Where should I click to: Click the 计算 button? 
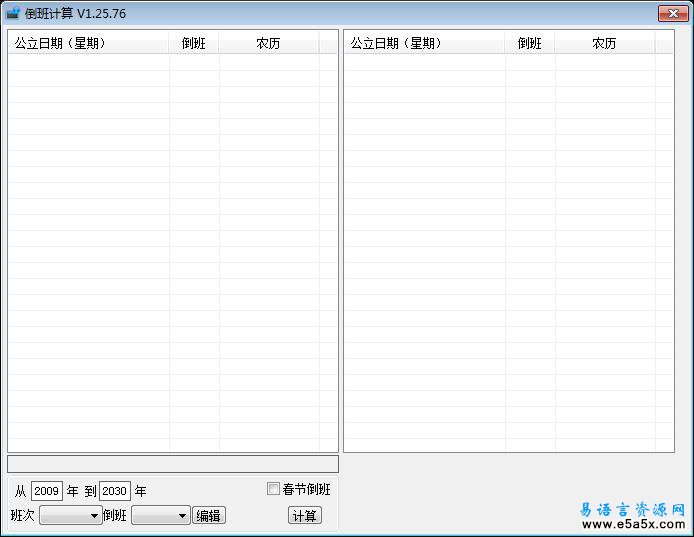305,516
